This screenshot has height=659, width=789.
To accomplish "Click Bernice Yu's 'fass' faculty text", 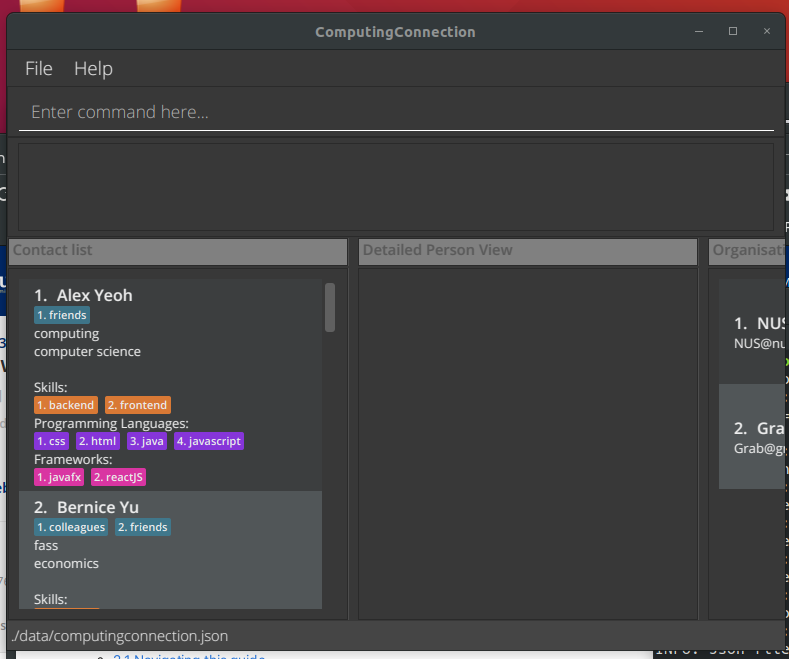I will click(46, 546).
